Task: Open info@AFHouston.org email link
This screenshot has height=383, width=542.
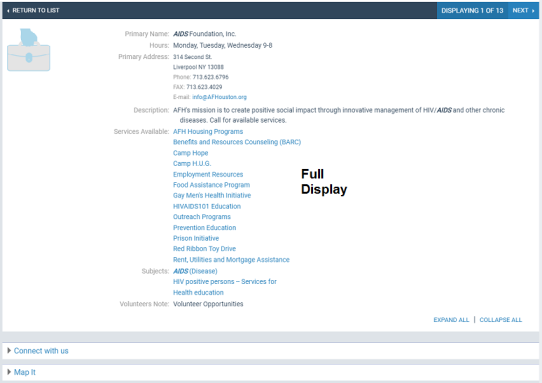Action: (219, 97)
